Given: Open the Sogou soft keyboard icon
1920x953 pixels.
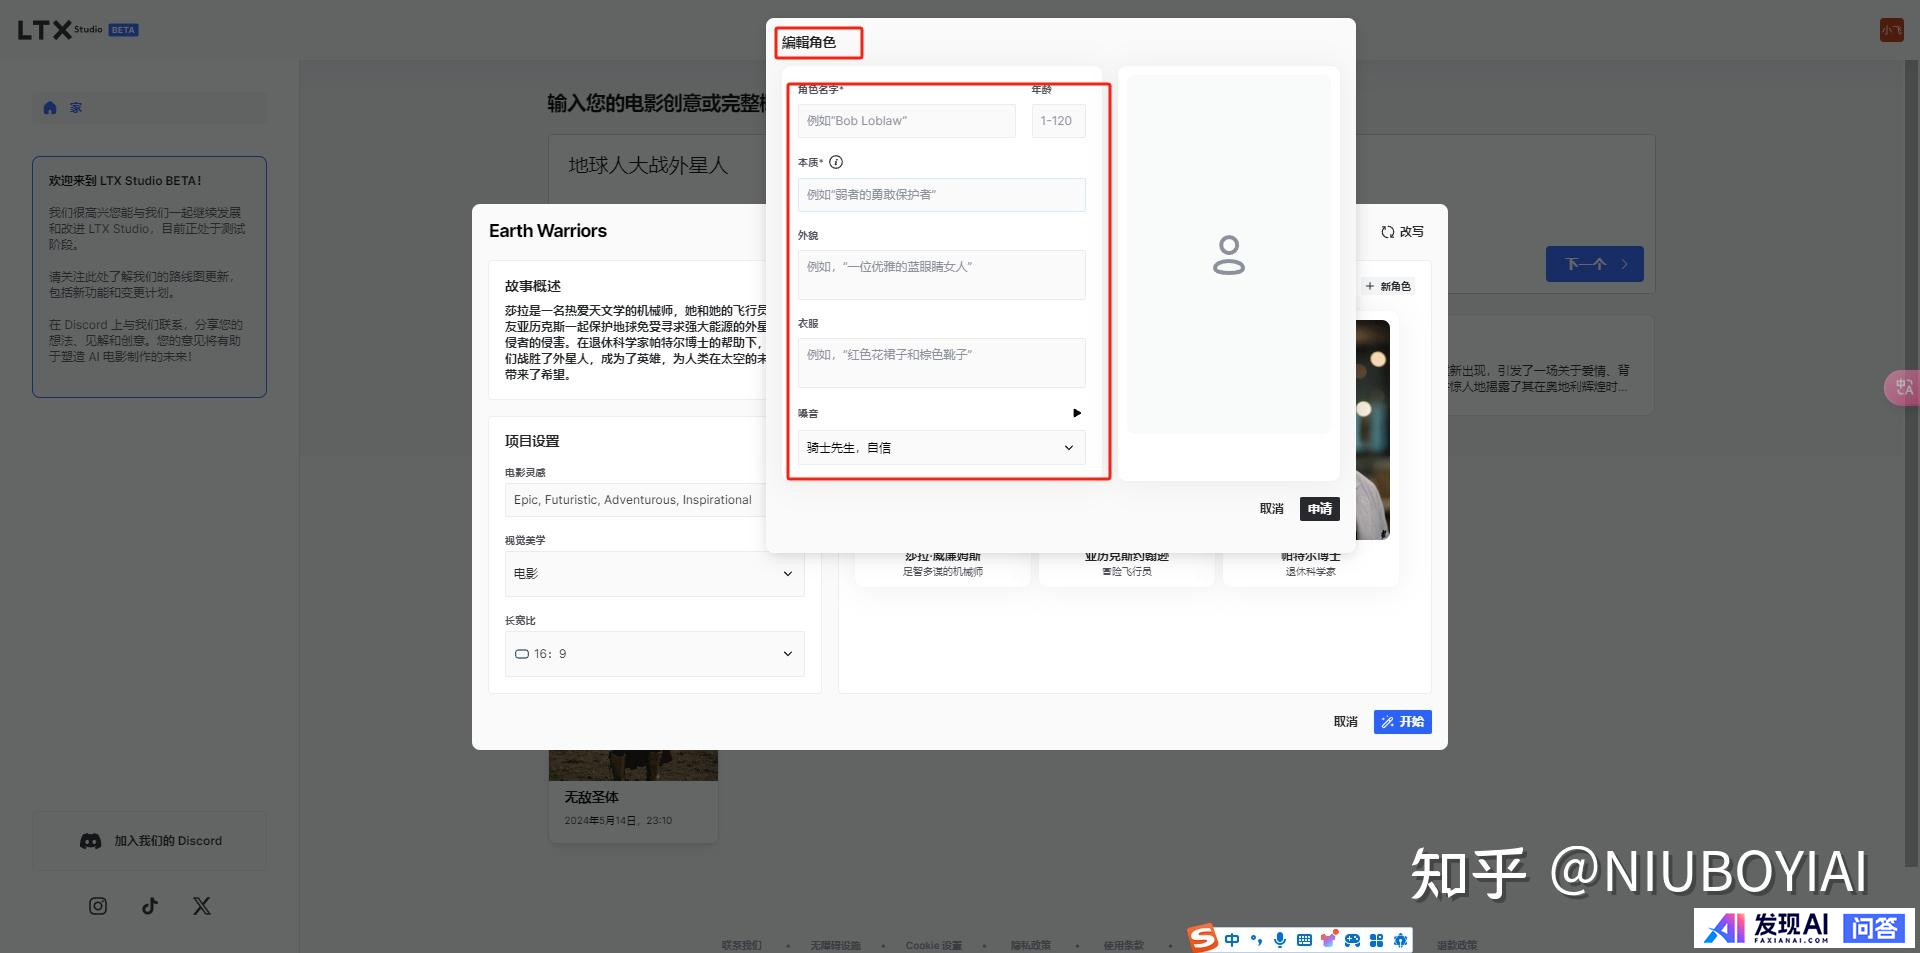Looking at the screenshot, I should (x=1304, y=940).
